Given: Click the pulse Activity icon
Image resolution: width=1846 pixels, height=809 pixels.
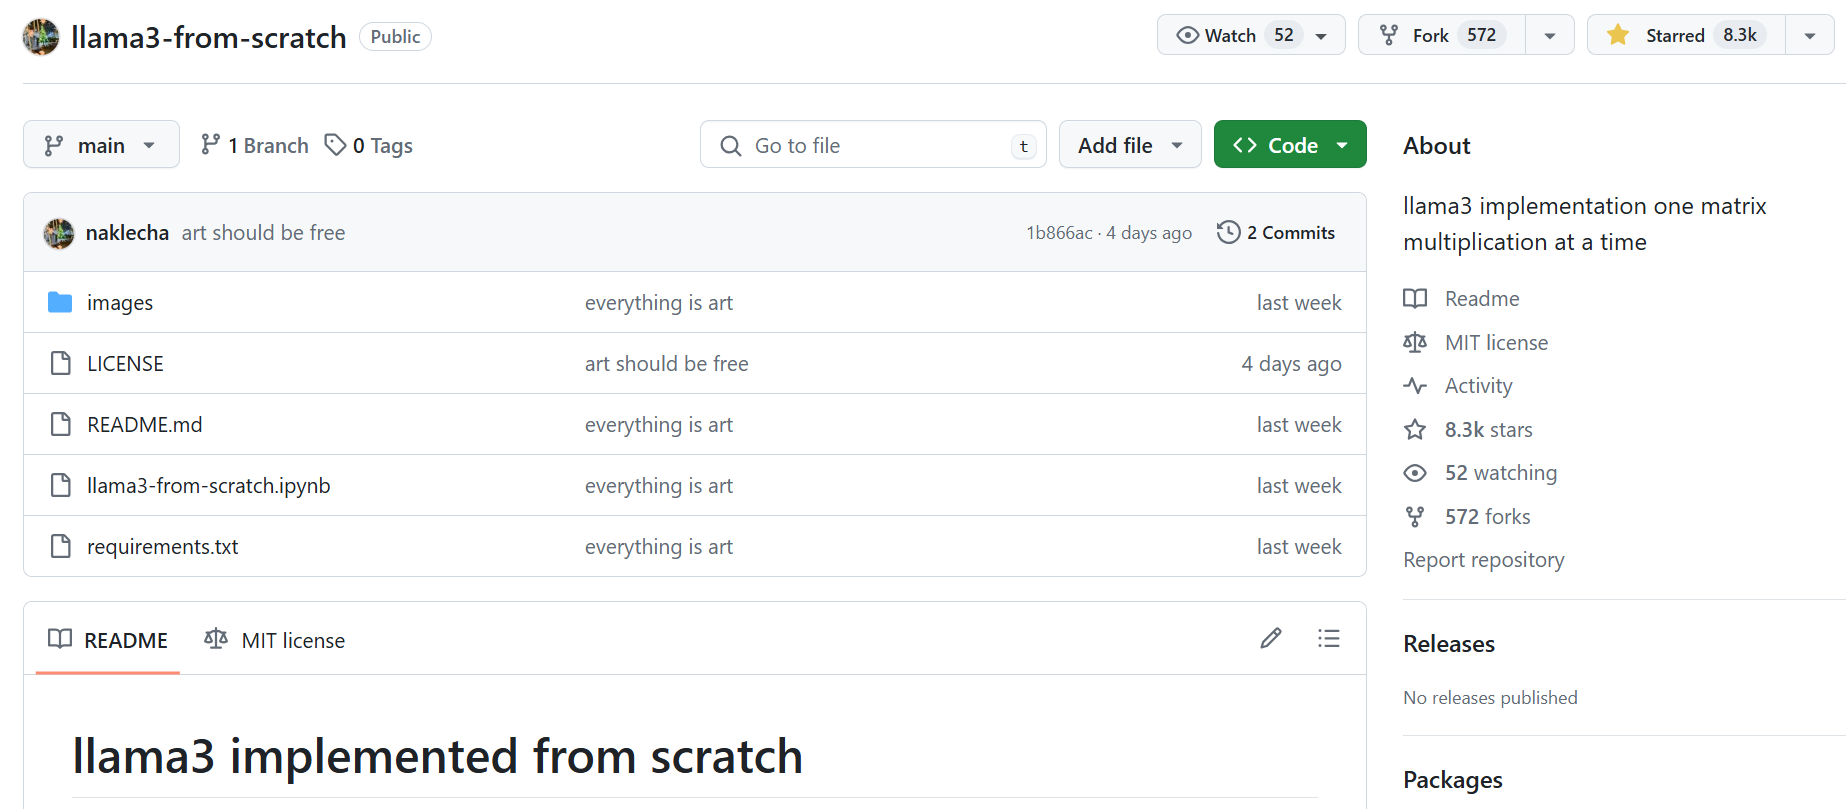Looking at the screenshot, I should (x=1415, y=385).
